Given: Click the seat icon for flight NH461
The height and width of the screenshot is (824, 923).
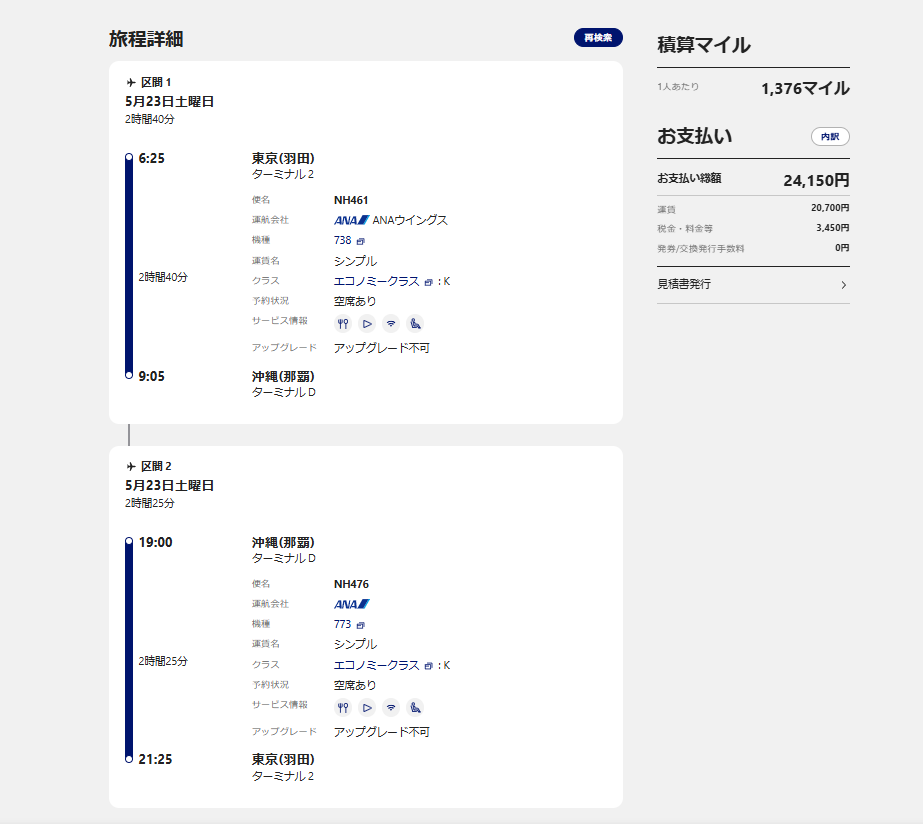Looking at the screenshot, I should pyautogui.click(x=415, y=323).
